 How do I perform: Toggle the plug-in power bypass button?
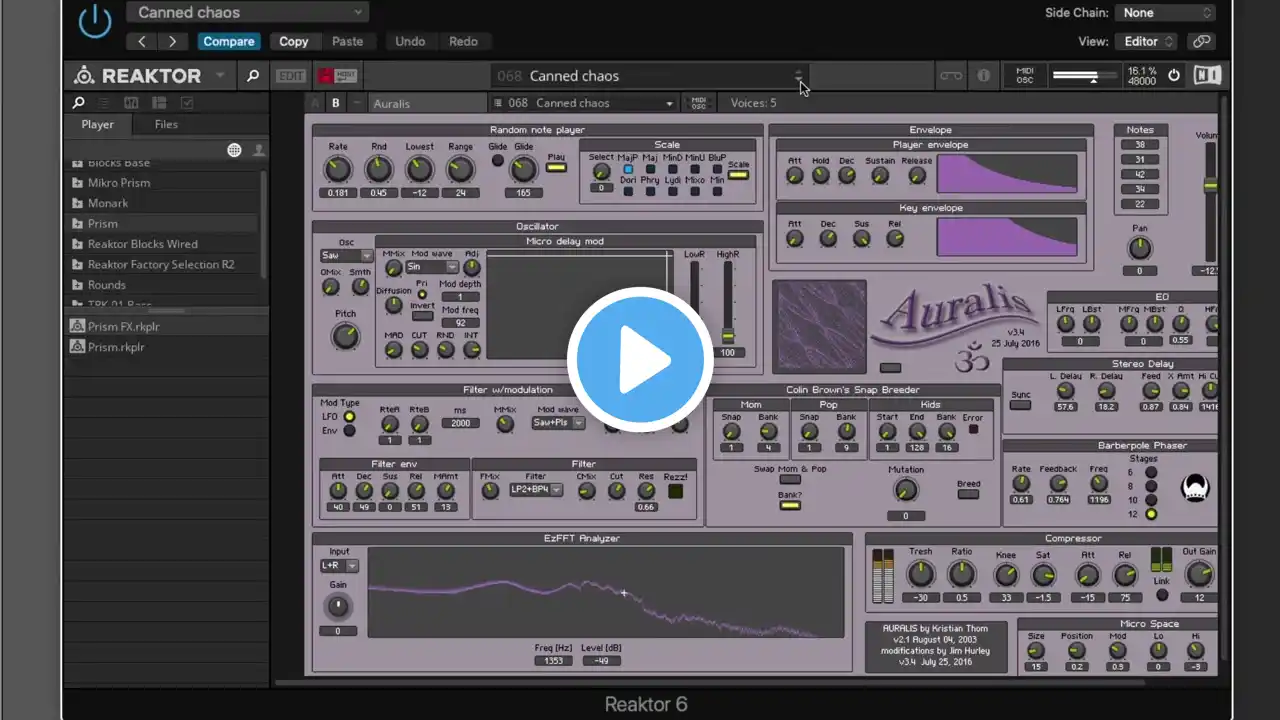(95, 20)
